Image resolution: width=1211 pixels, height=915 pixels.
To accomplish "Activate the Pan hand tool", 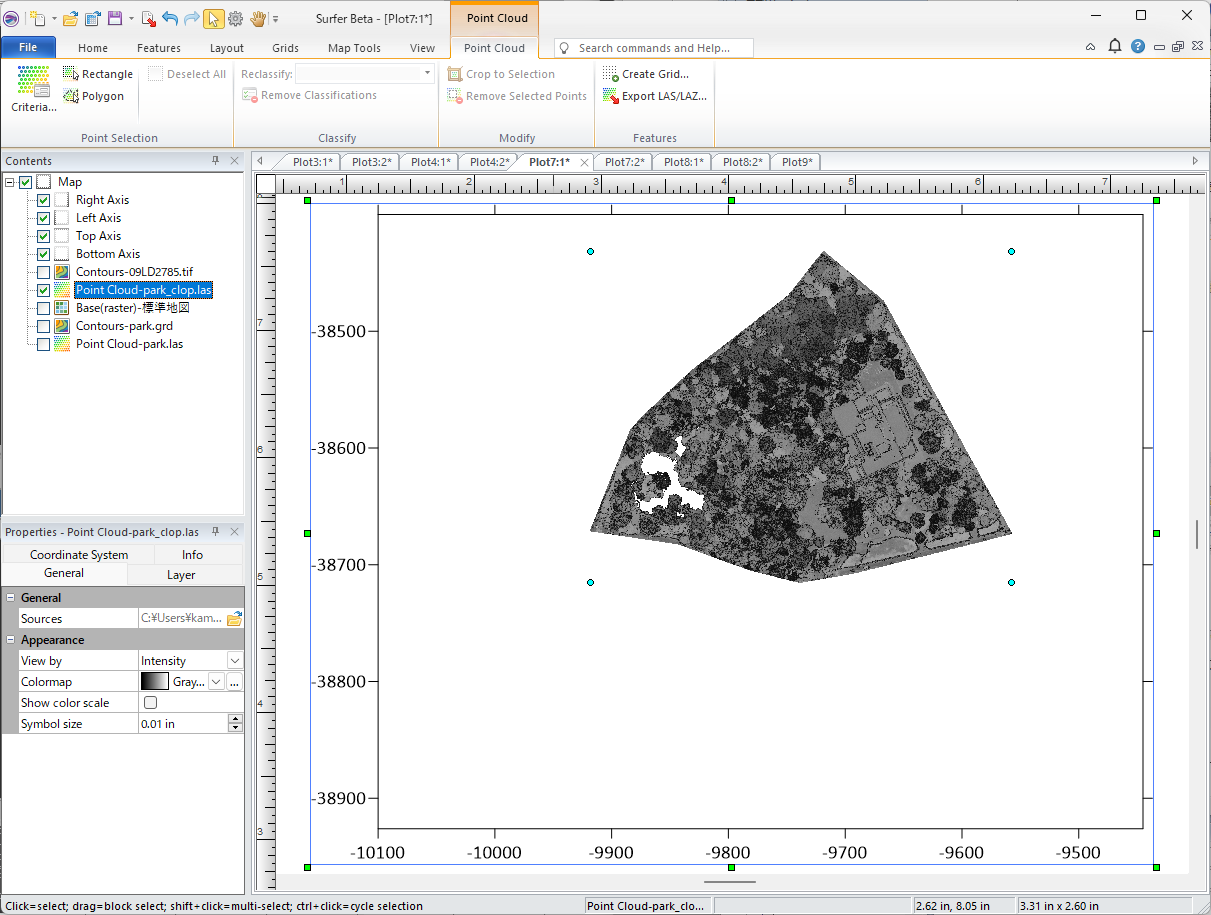I will [258, 19].
